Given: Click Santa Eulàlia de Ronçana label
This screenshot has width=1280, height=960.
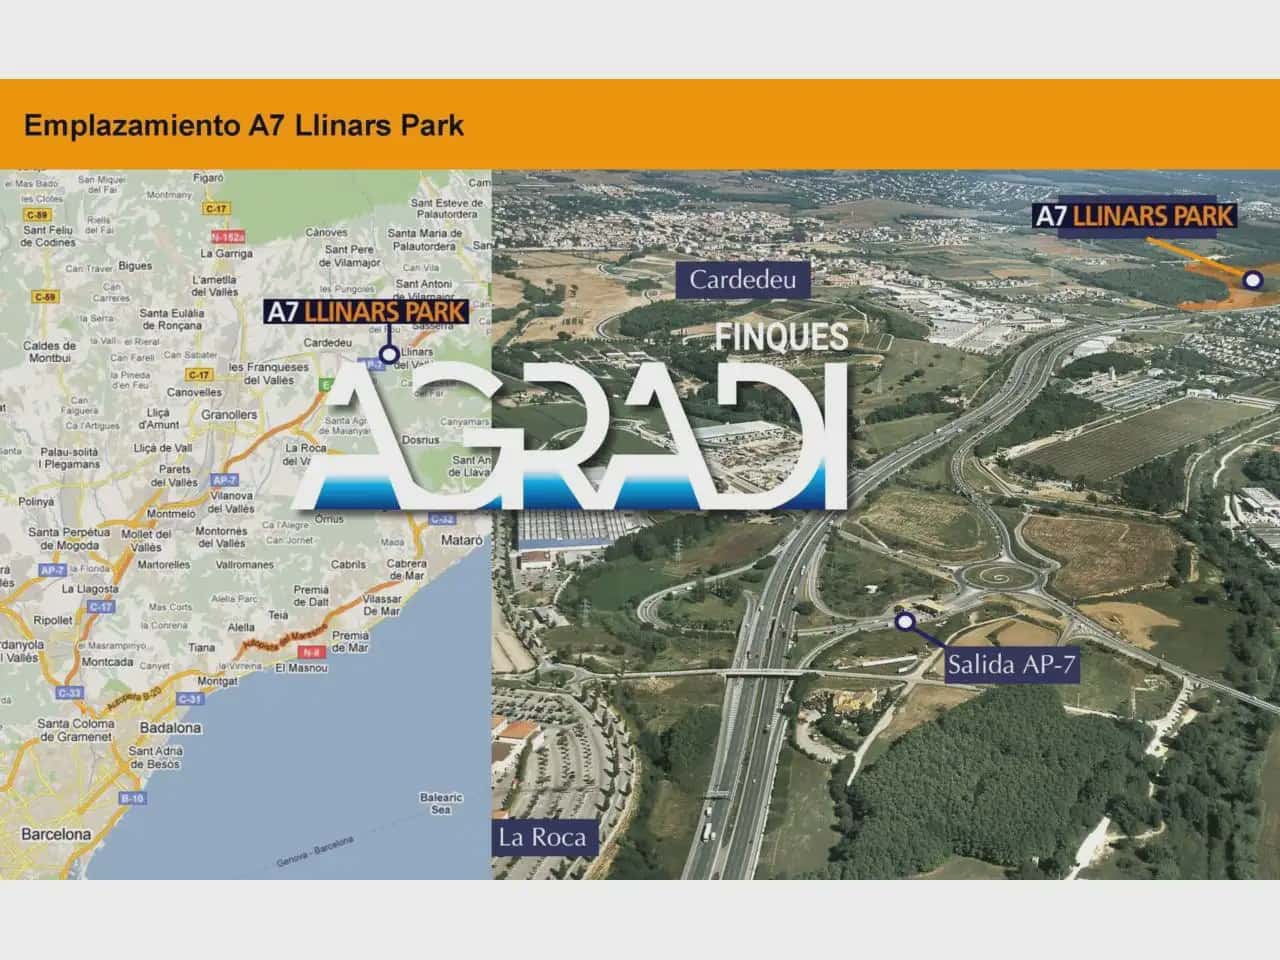Looking at the screenshot, I should click(x=172, y=318).
